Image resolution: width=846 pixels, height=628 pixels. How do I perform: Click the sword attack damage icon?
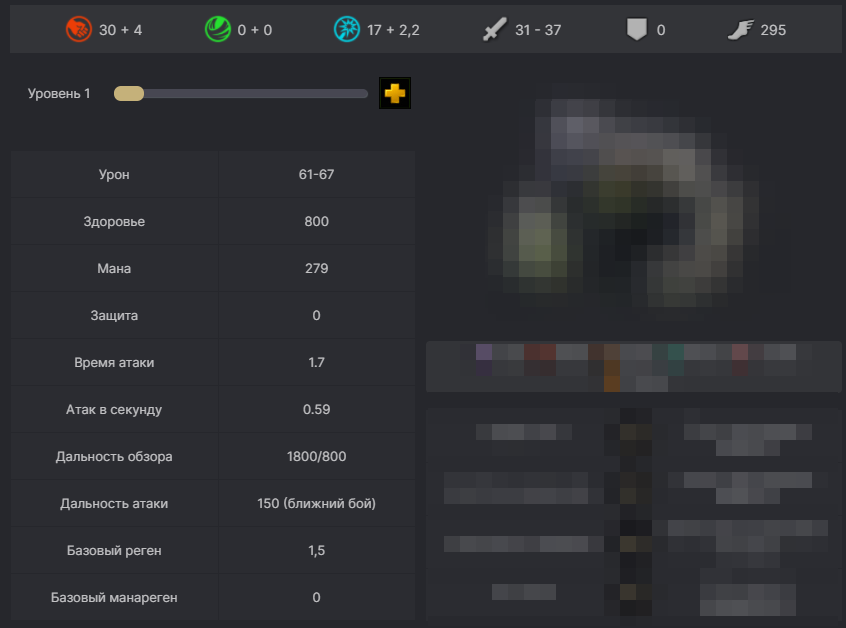coord(495,30)
